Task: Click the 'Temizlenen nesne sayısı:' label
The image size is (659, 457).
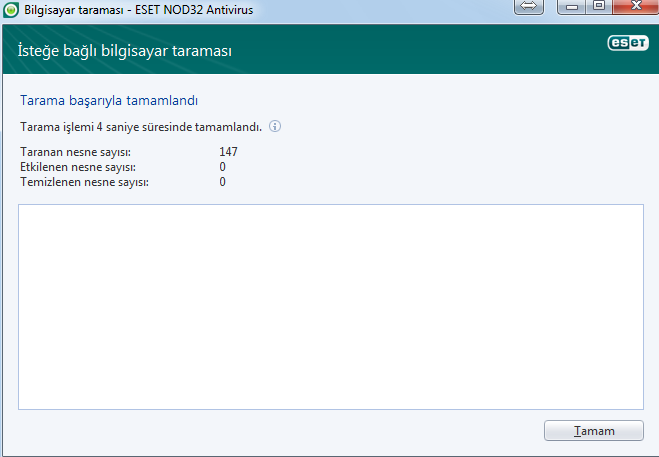Action: pyautogui.click(x=84, y=182)
